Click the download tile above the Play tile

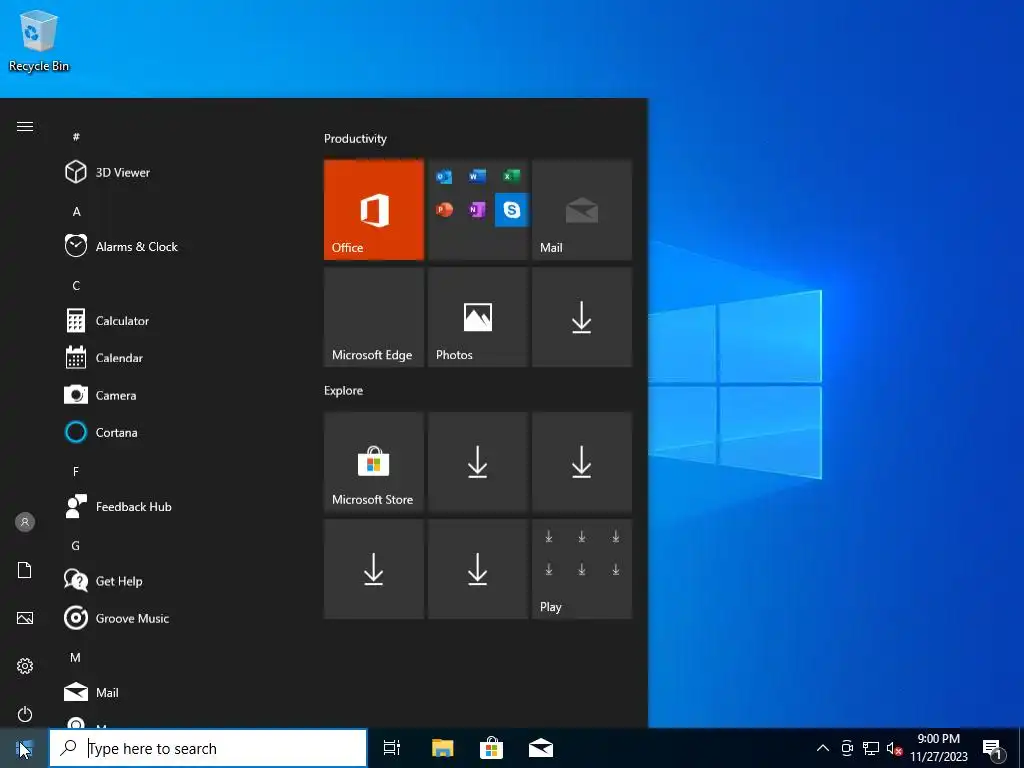[x=582, y=462]
